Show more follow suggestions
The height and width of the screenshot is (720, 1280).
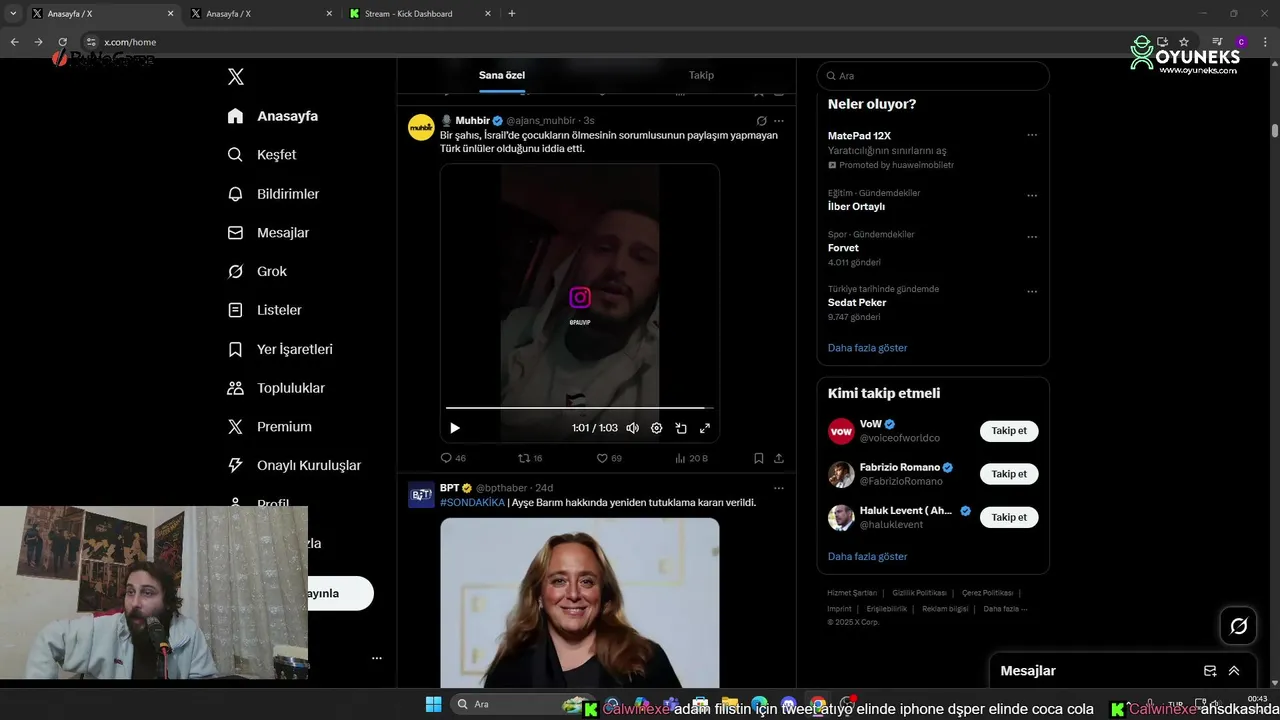867,556
